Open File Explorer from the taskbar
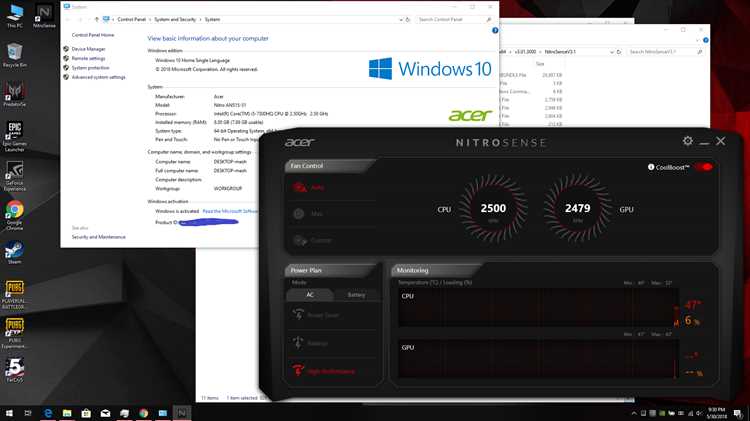The width and height of the screenshot is (750, 421). [67, 413]
